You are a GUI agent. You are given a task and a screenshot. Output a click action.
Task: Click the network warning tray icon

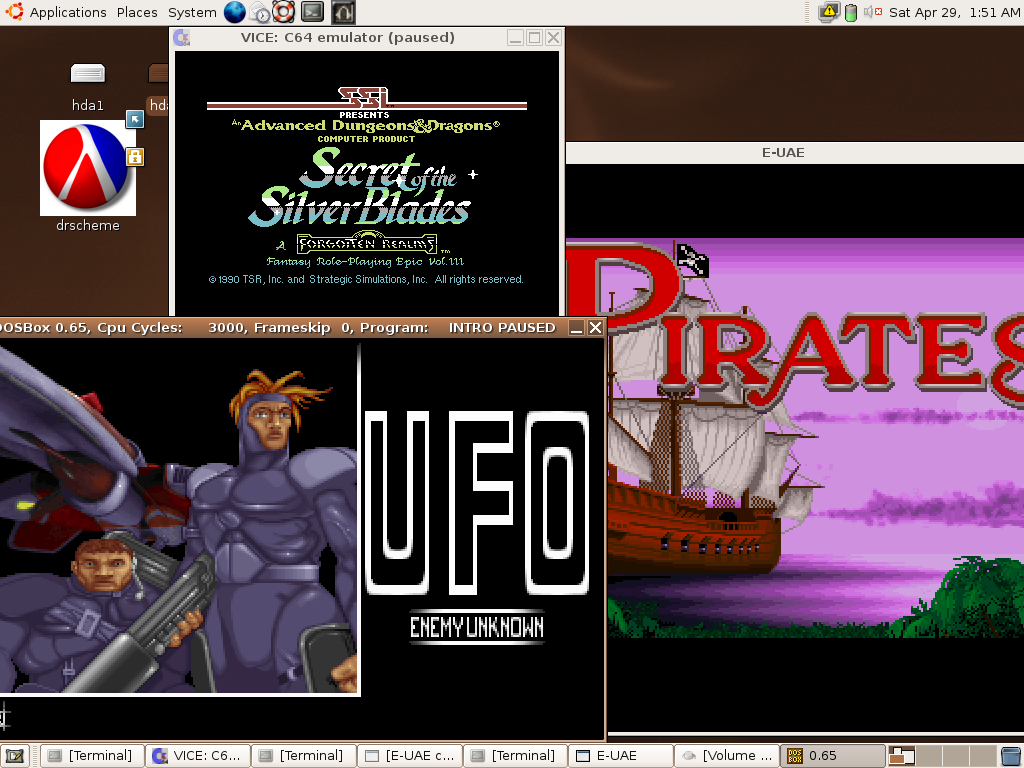(x=829, y=12)
